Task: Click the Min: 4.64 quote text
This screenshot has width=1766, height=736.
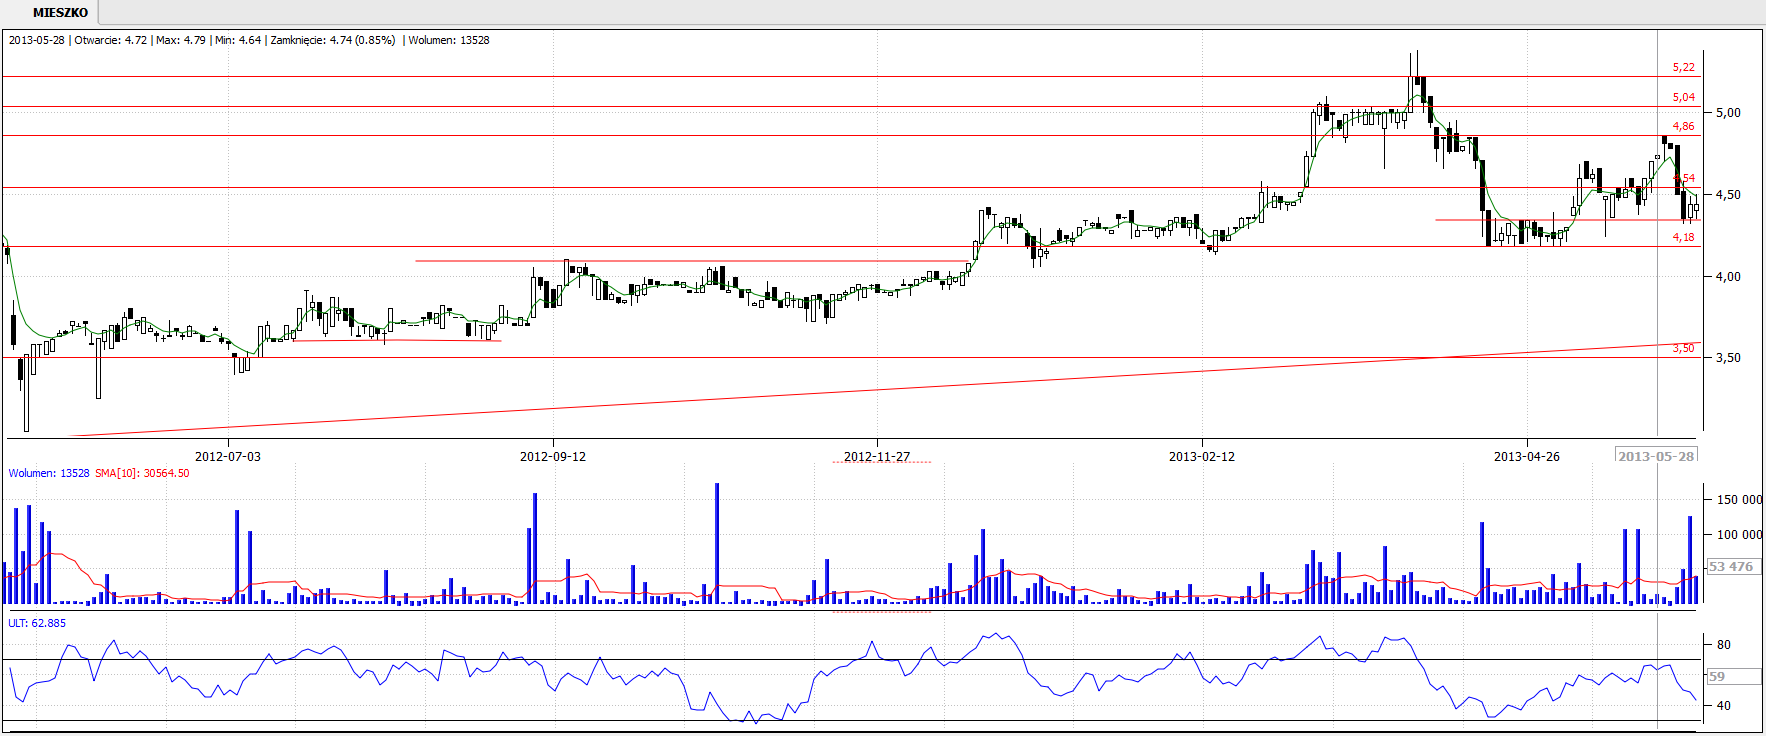Action: click(238, 41)
